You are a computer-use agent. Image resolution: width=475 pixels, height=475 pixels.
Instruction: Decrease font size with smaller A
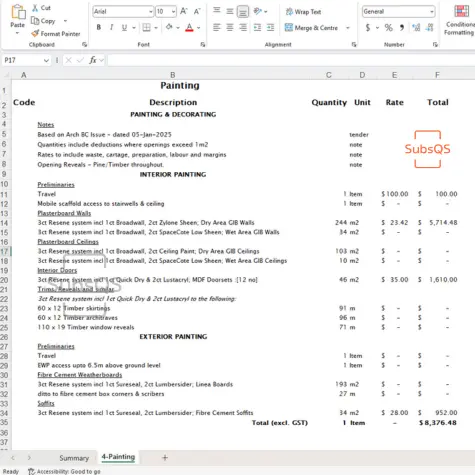[x=197, y=12]
